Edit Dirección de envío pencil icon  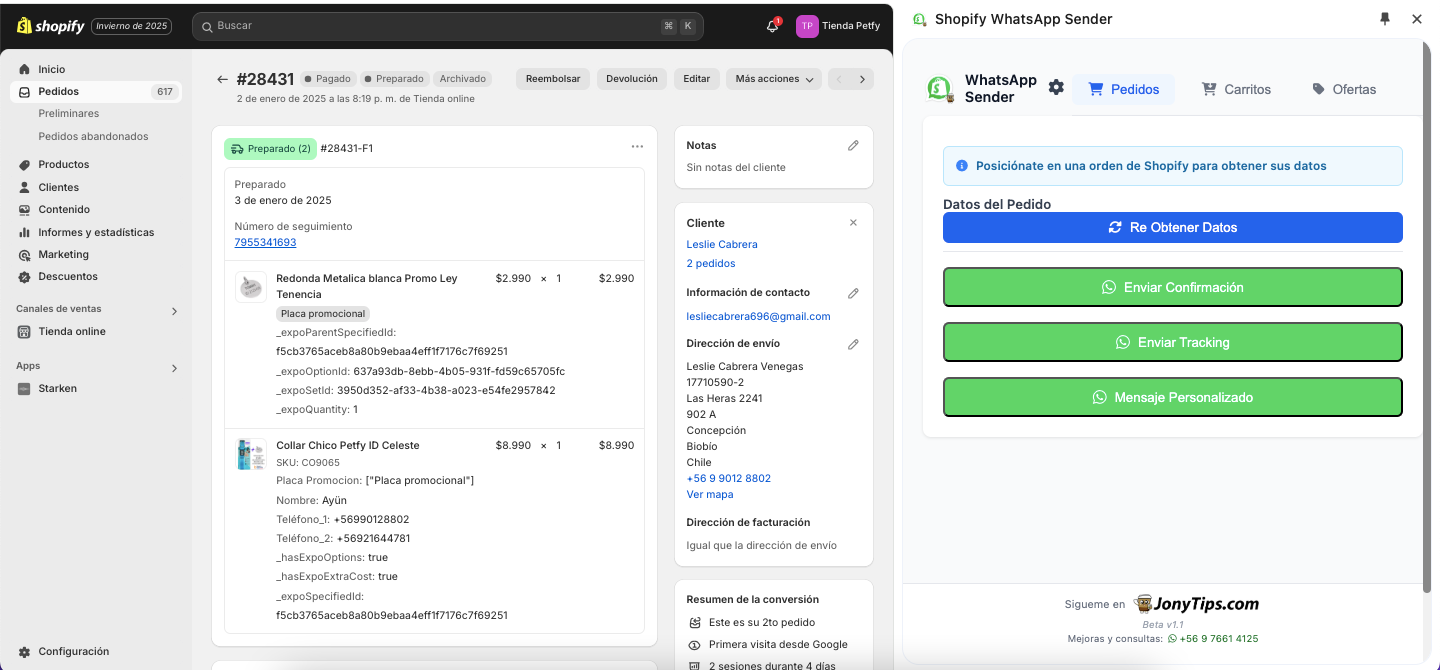pyautogui.click(x=853, y=344)
